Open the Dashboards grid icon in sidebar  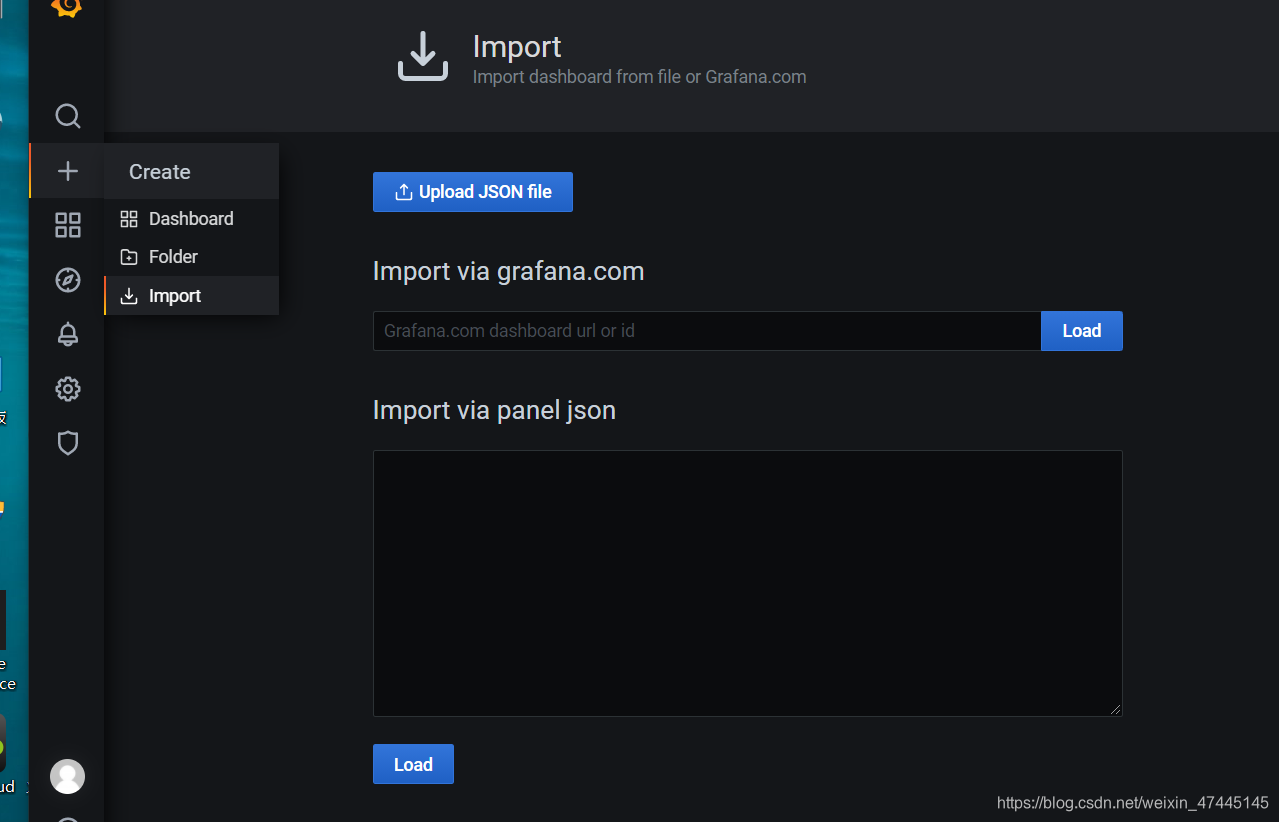67,225
